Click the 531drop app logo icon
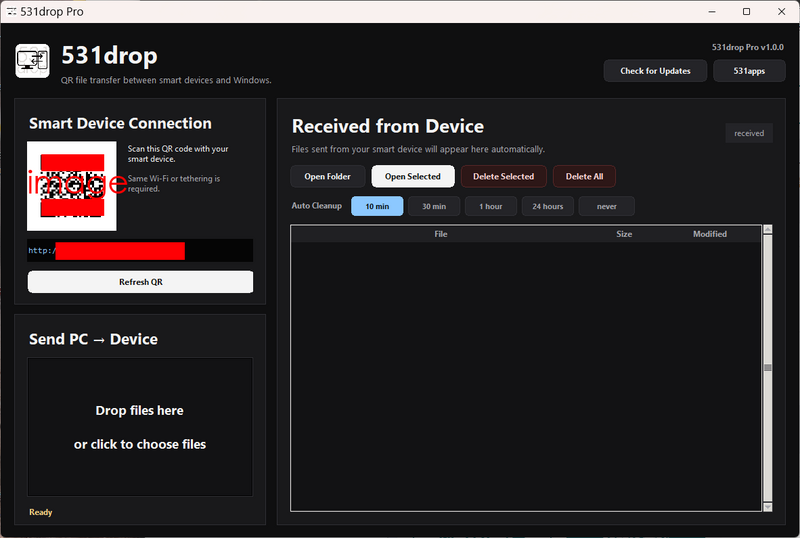 pos(33,61)
